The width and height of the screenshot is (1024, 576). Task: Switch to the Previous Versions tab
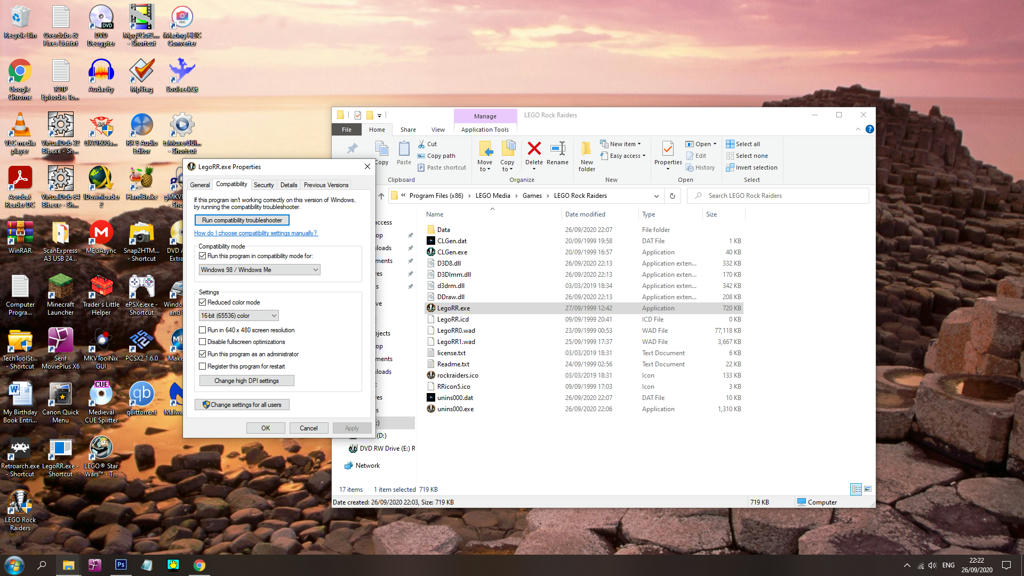[326, 185]
